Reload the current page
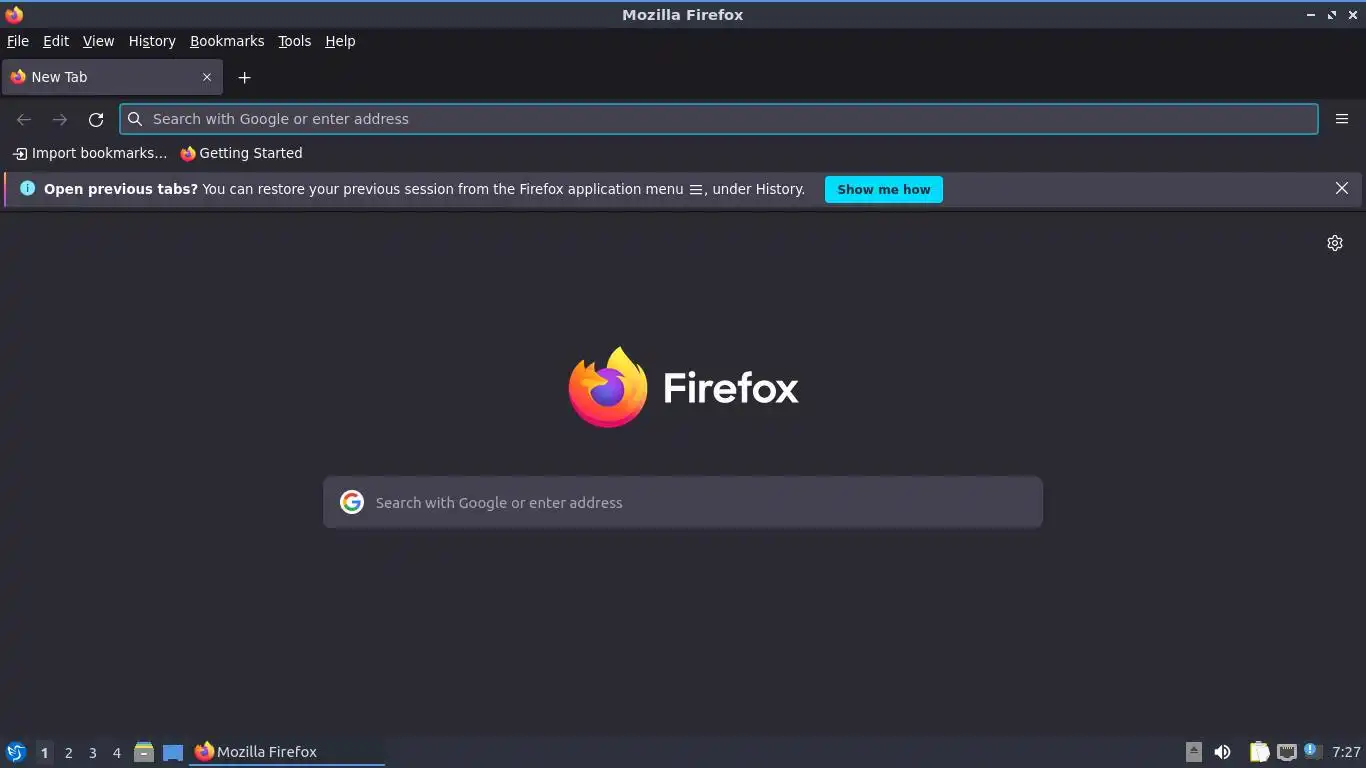This screenshot has height=768, width=1366. click(x=96, y=119)
